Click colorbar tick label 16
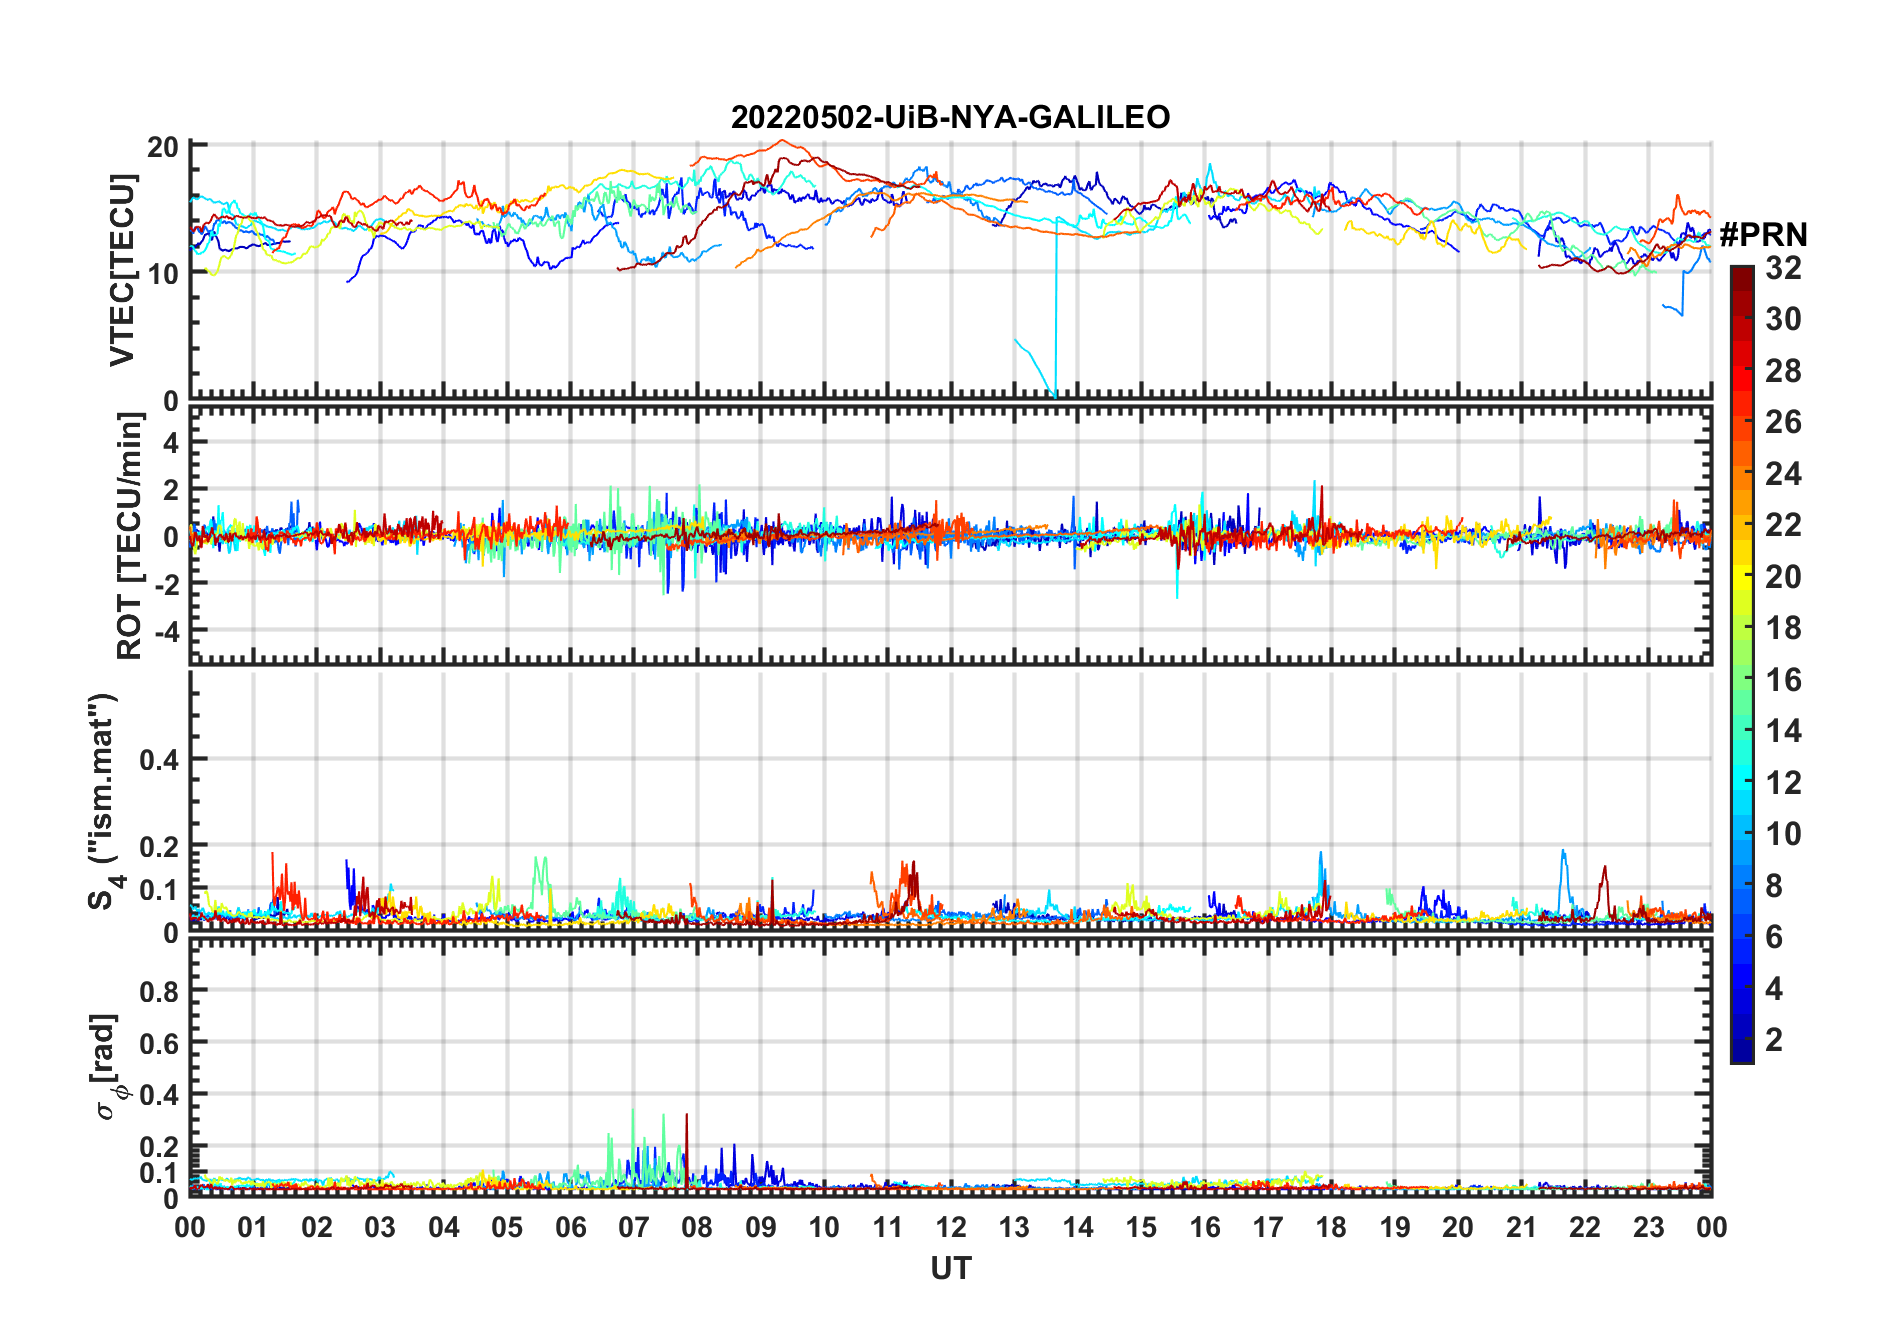Viewport: 1902px width, 1330px height. click(1783, 680)
